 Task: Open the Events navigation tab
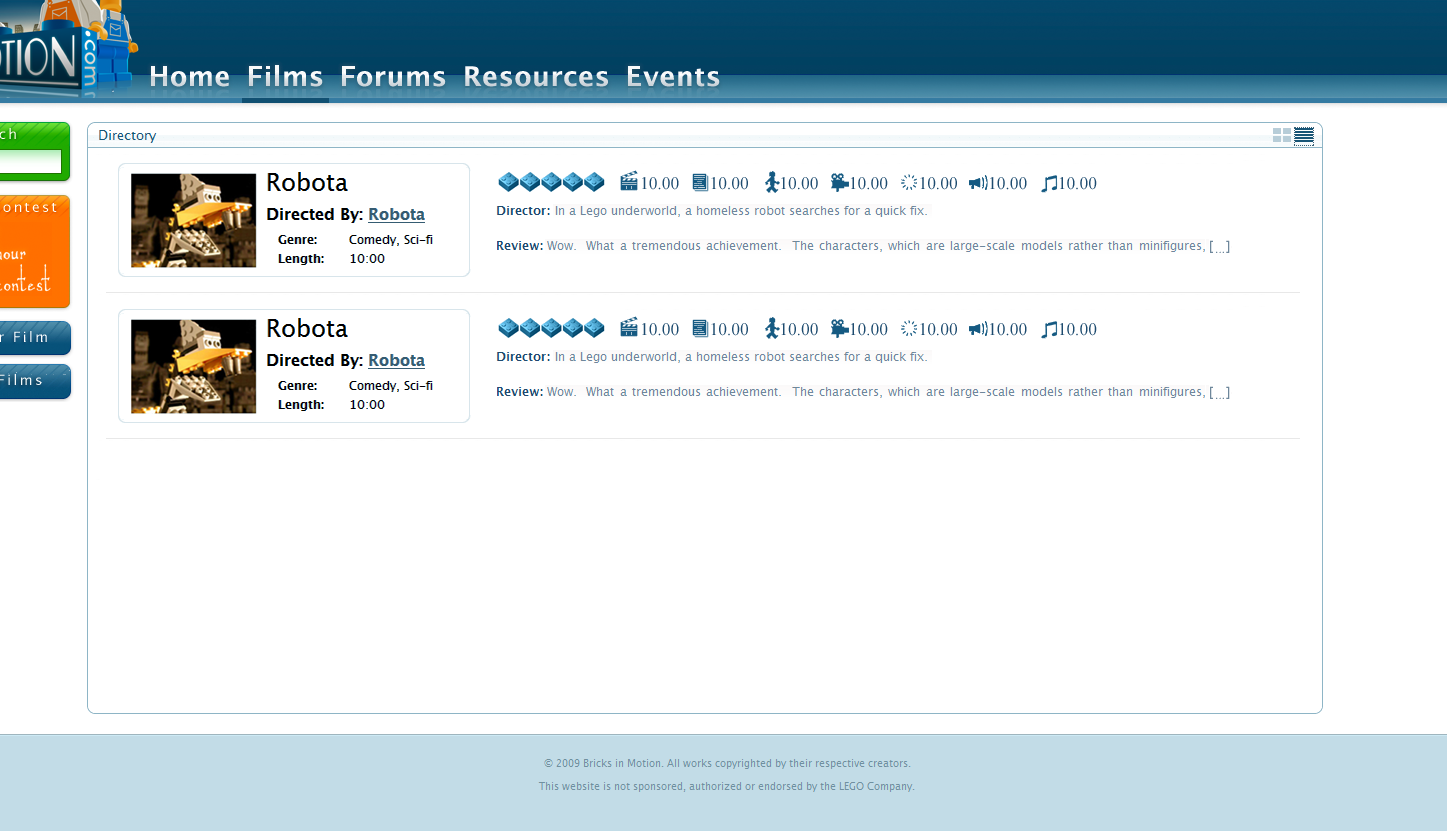tap(673, 77)
